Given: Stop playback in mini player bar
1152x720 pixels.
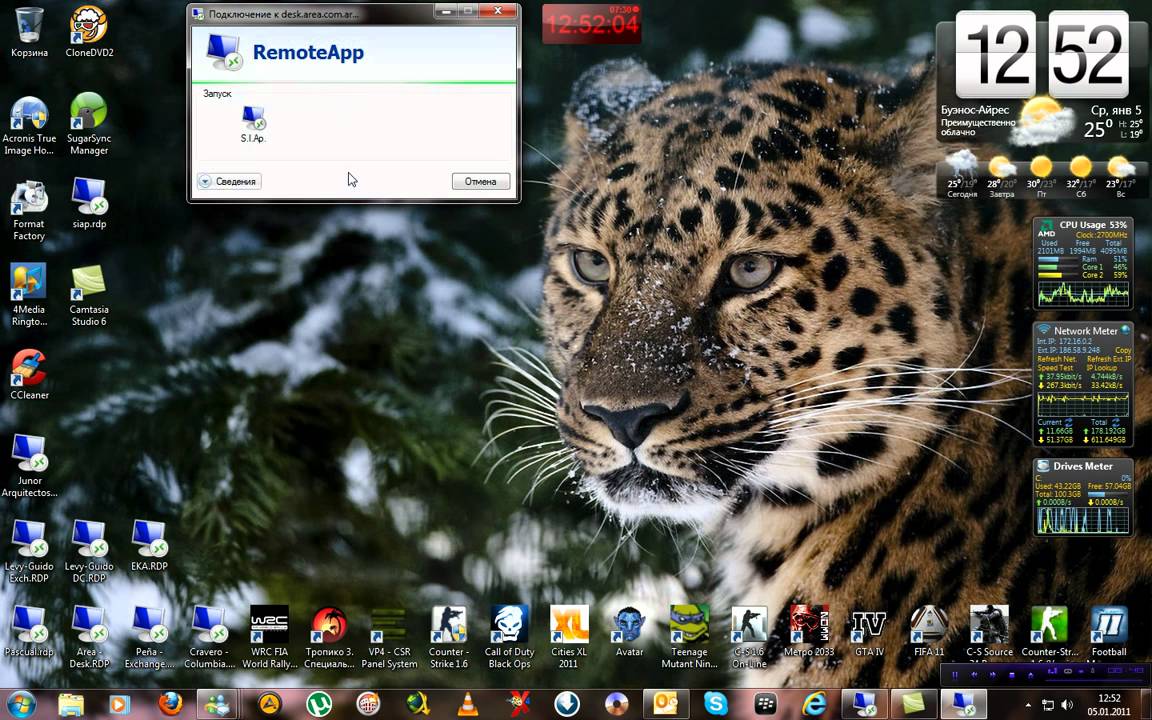Looking at the screenshot, I should (1012, 674).
